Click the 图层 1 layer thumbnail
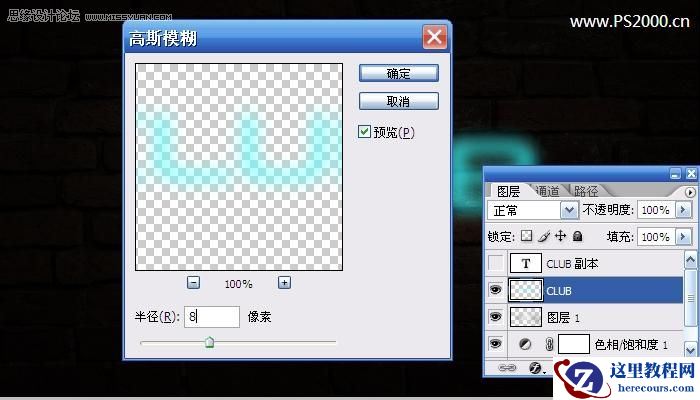Viewport: 700px width, 400px height. (x=526, y=317)
